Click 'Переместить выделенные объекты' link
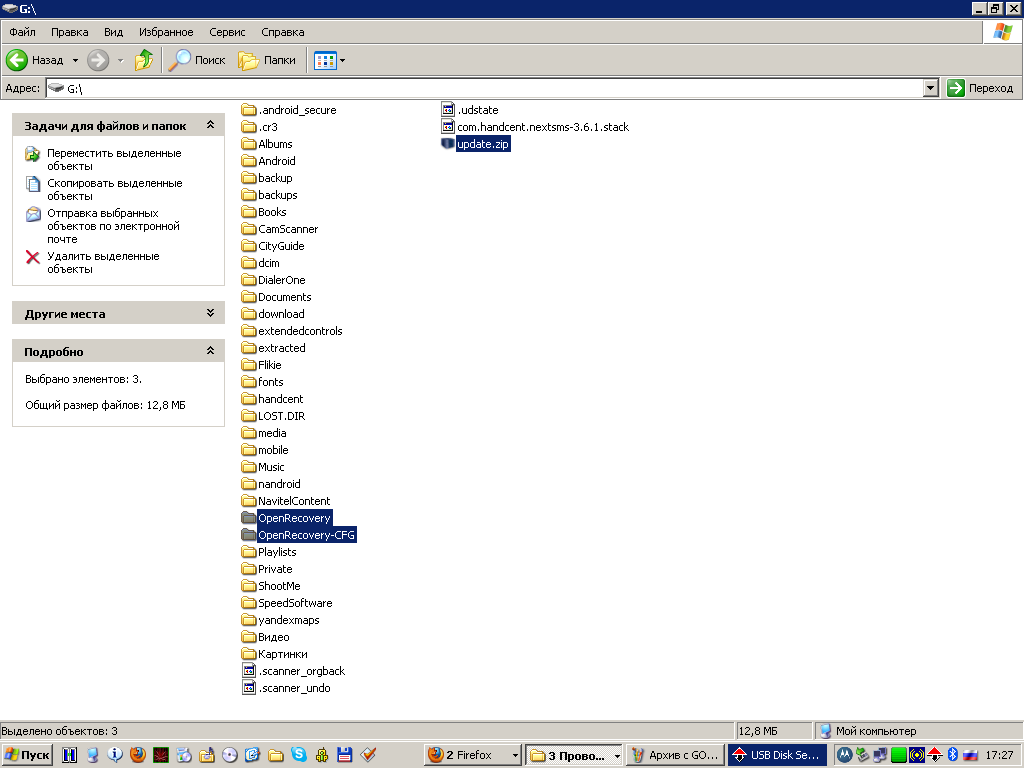Image resolution: width=1024 pixels, height=768 pixels. point(114,159)
